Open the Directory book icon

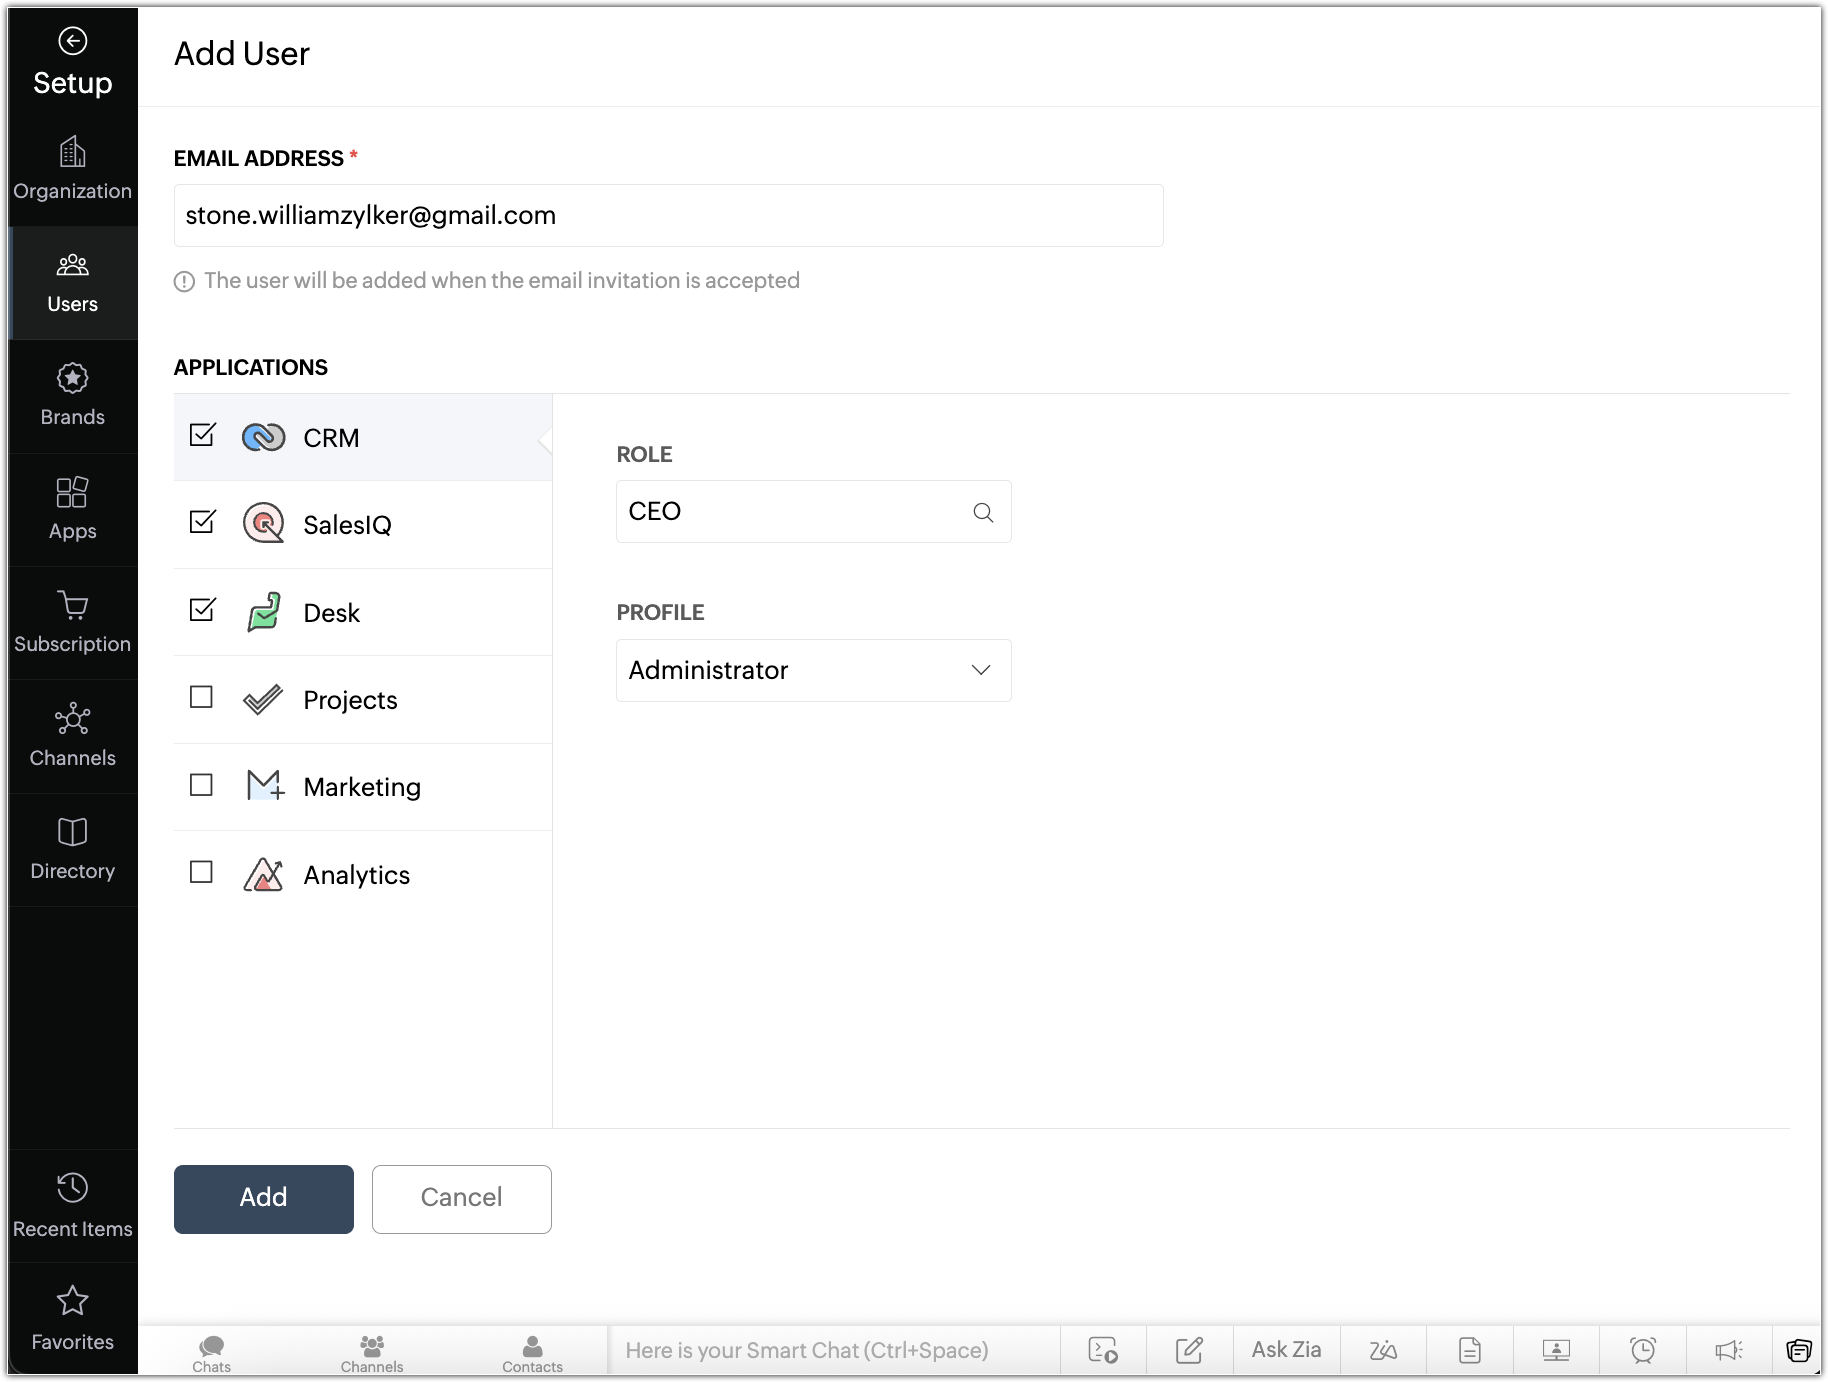[x=72, y=832]
